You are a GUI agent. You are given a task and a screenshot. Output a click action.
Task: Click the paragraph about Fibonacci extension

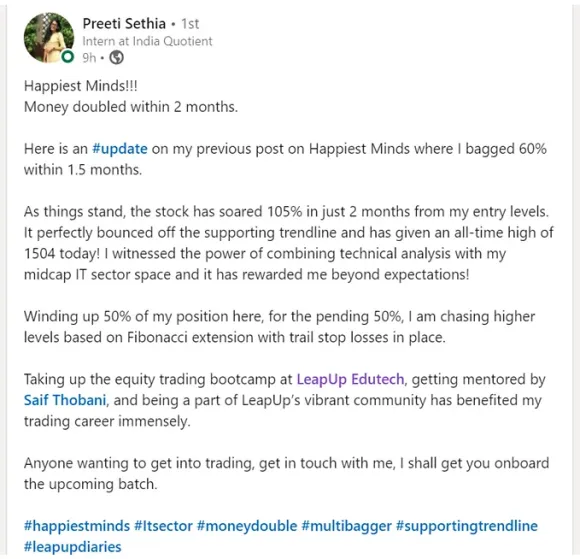pos(280,327)
